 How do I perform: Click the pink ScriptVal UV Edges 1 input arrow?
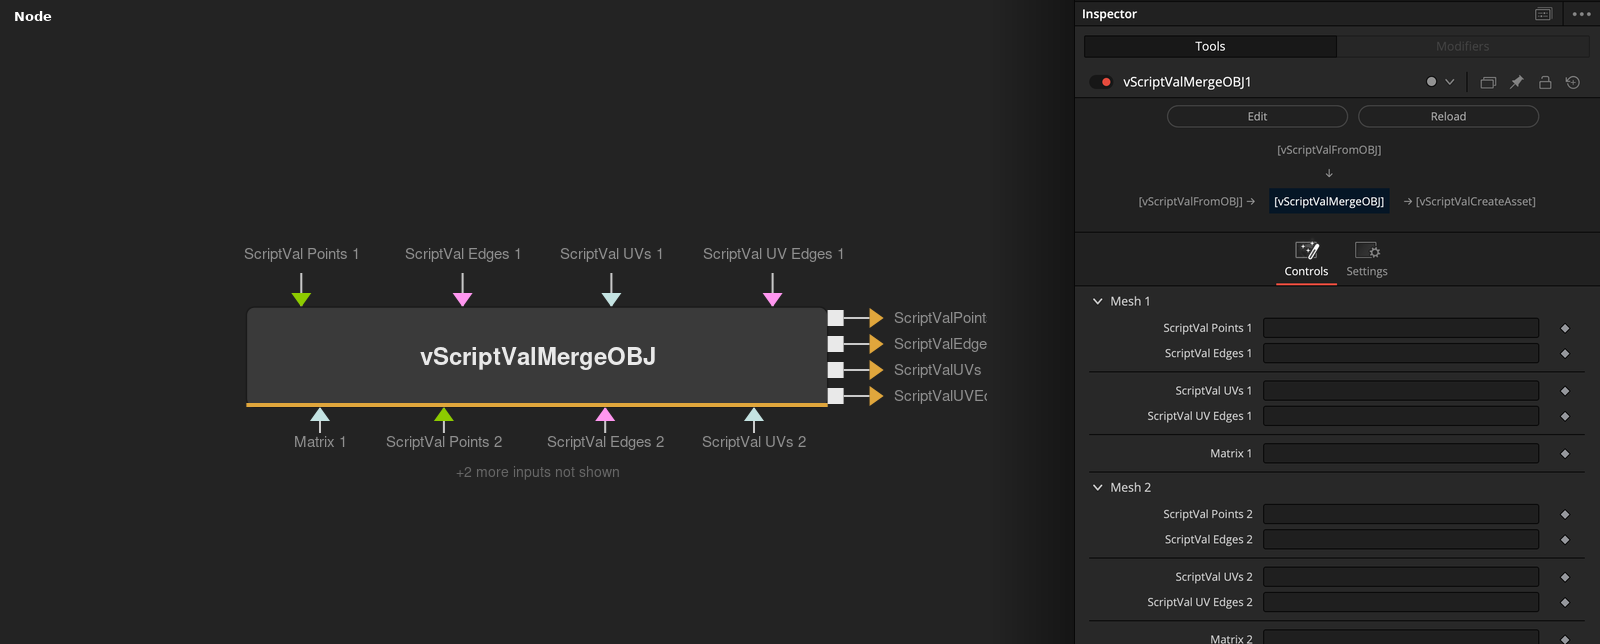[x=772, y=298]
